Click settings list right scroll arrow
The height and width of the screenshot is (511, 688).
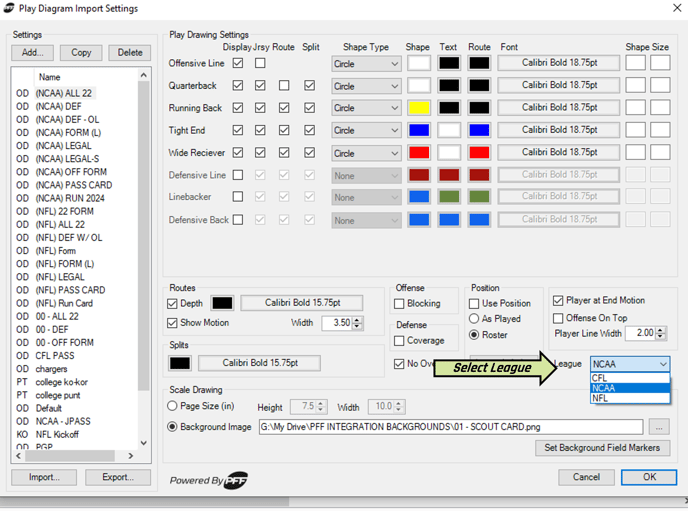coord(130,456)
